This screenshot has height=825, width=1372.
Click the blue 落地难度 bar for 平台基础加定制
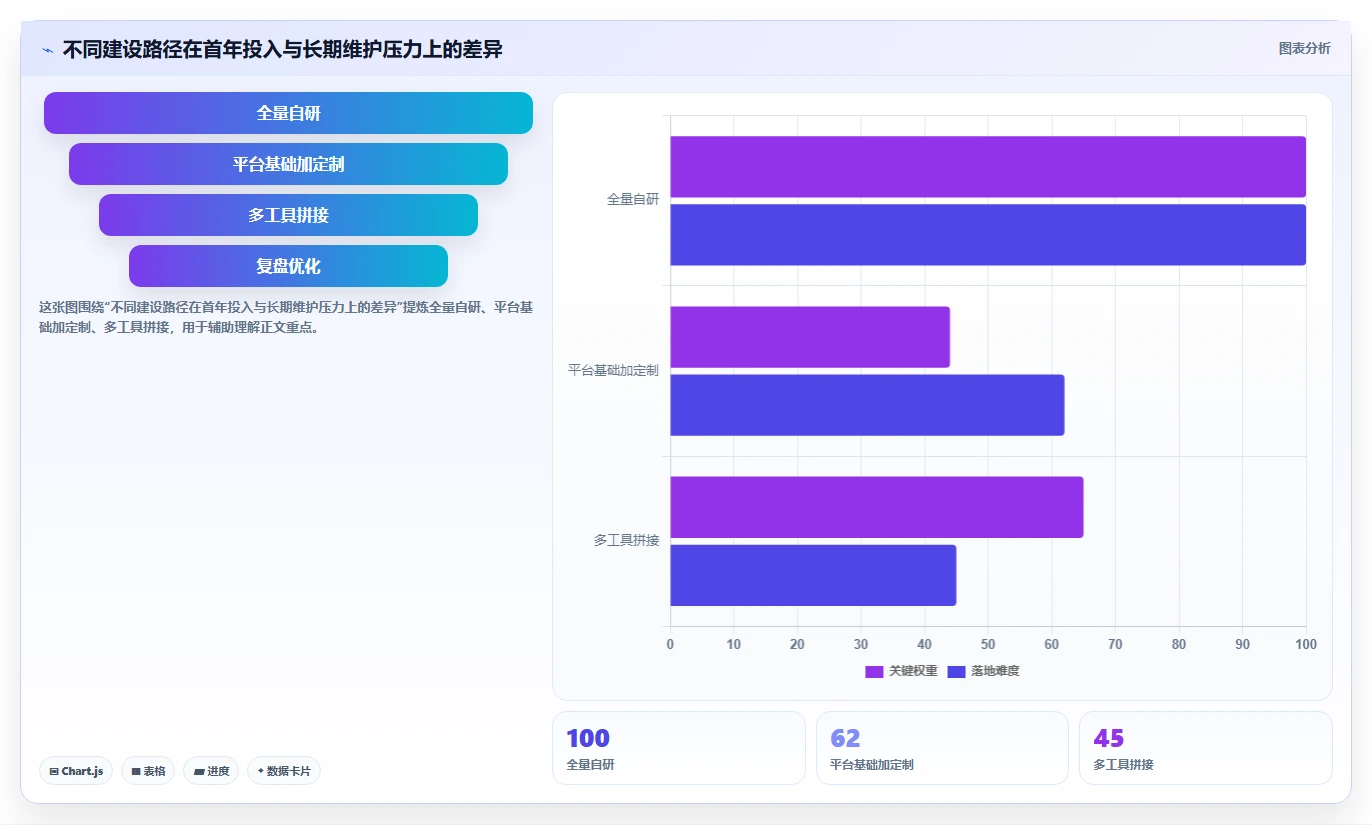(x=867, y=405)
